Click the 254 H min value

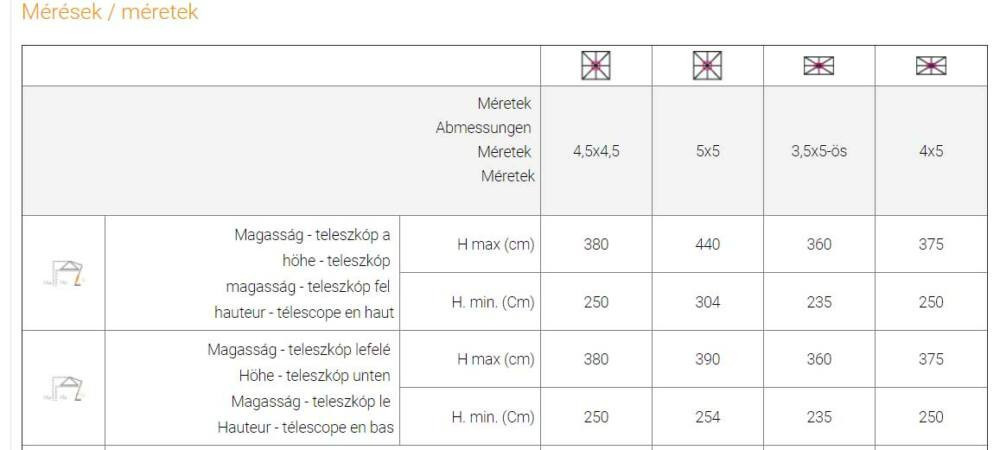pos(708,417)
